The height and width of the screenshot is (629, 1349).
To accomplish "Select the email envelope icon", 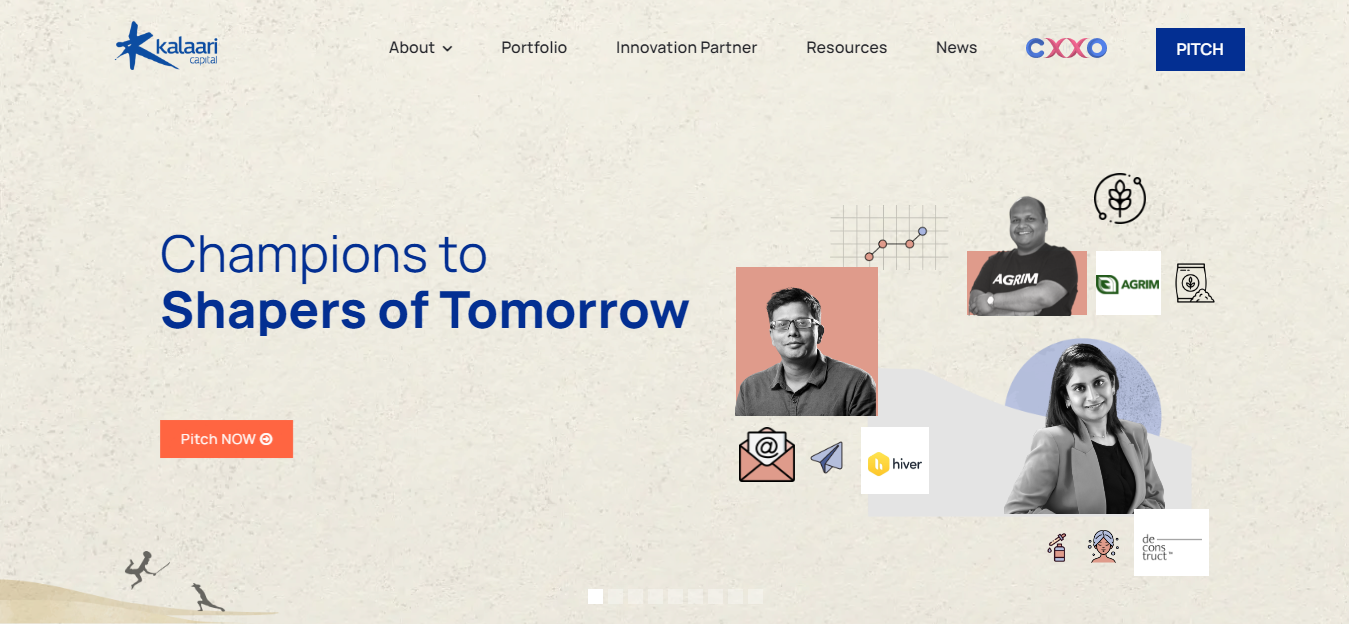I will tap(767, 455).
